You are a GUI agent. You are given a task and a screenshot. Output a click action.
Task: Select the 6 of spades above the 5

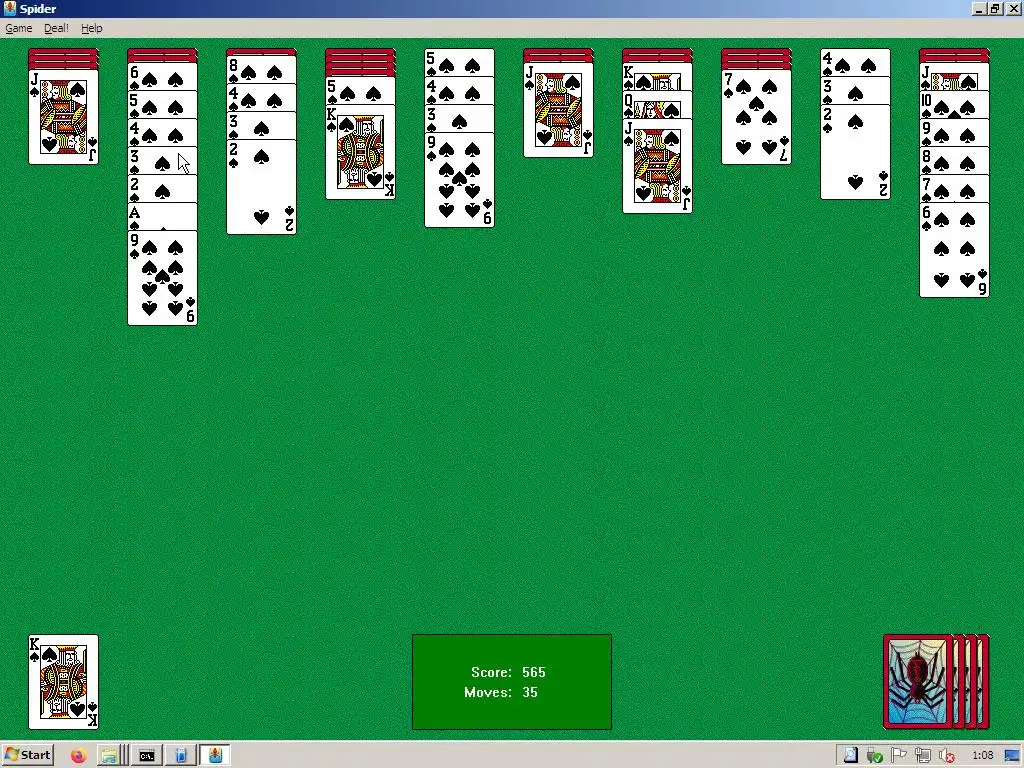click(162, 76)
